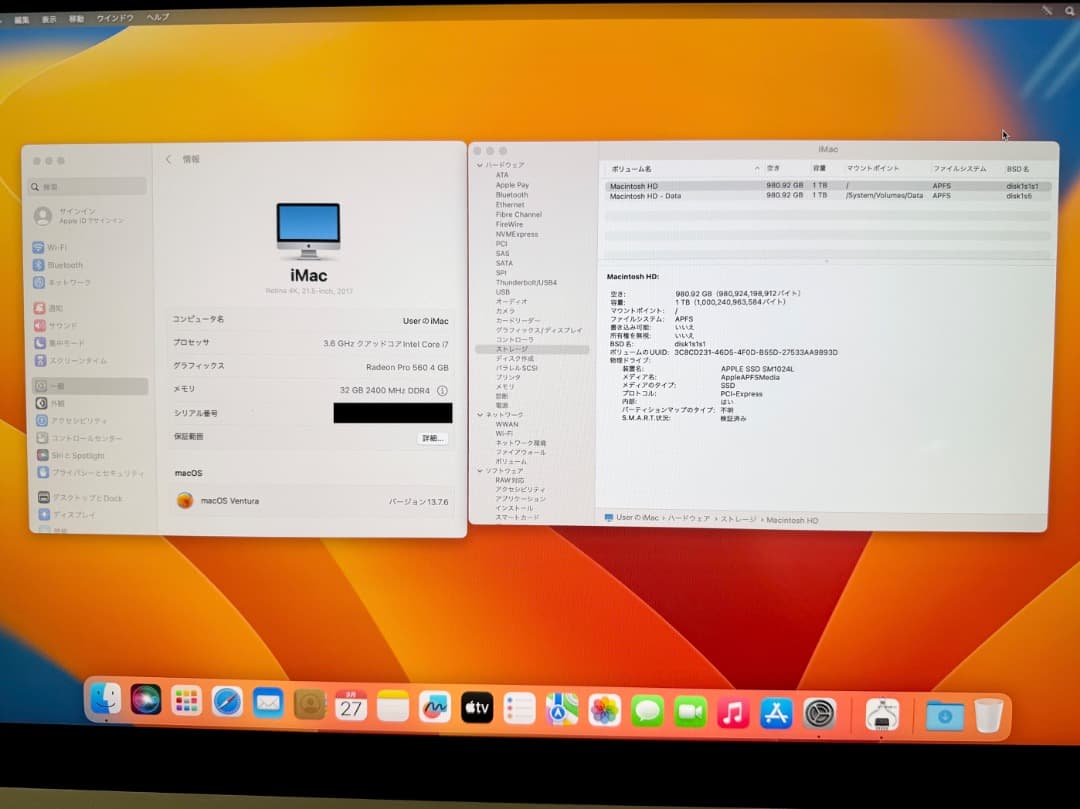The image size is (1080, 809).
Task: Open System Settings gear in the Dock
Action: (820, 715)
